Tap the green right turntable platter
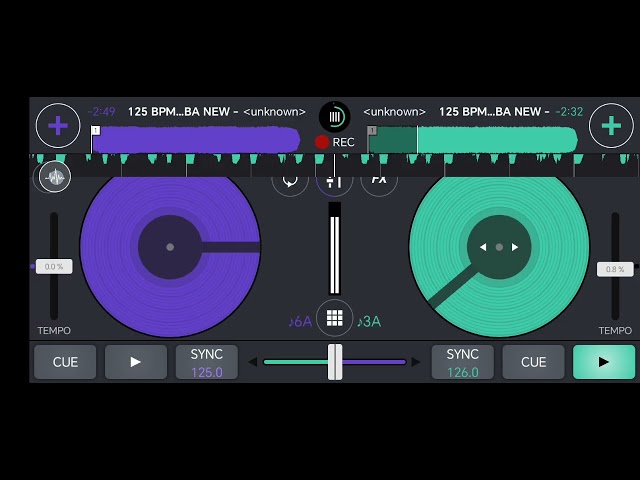 point(499,247)
